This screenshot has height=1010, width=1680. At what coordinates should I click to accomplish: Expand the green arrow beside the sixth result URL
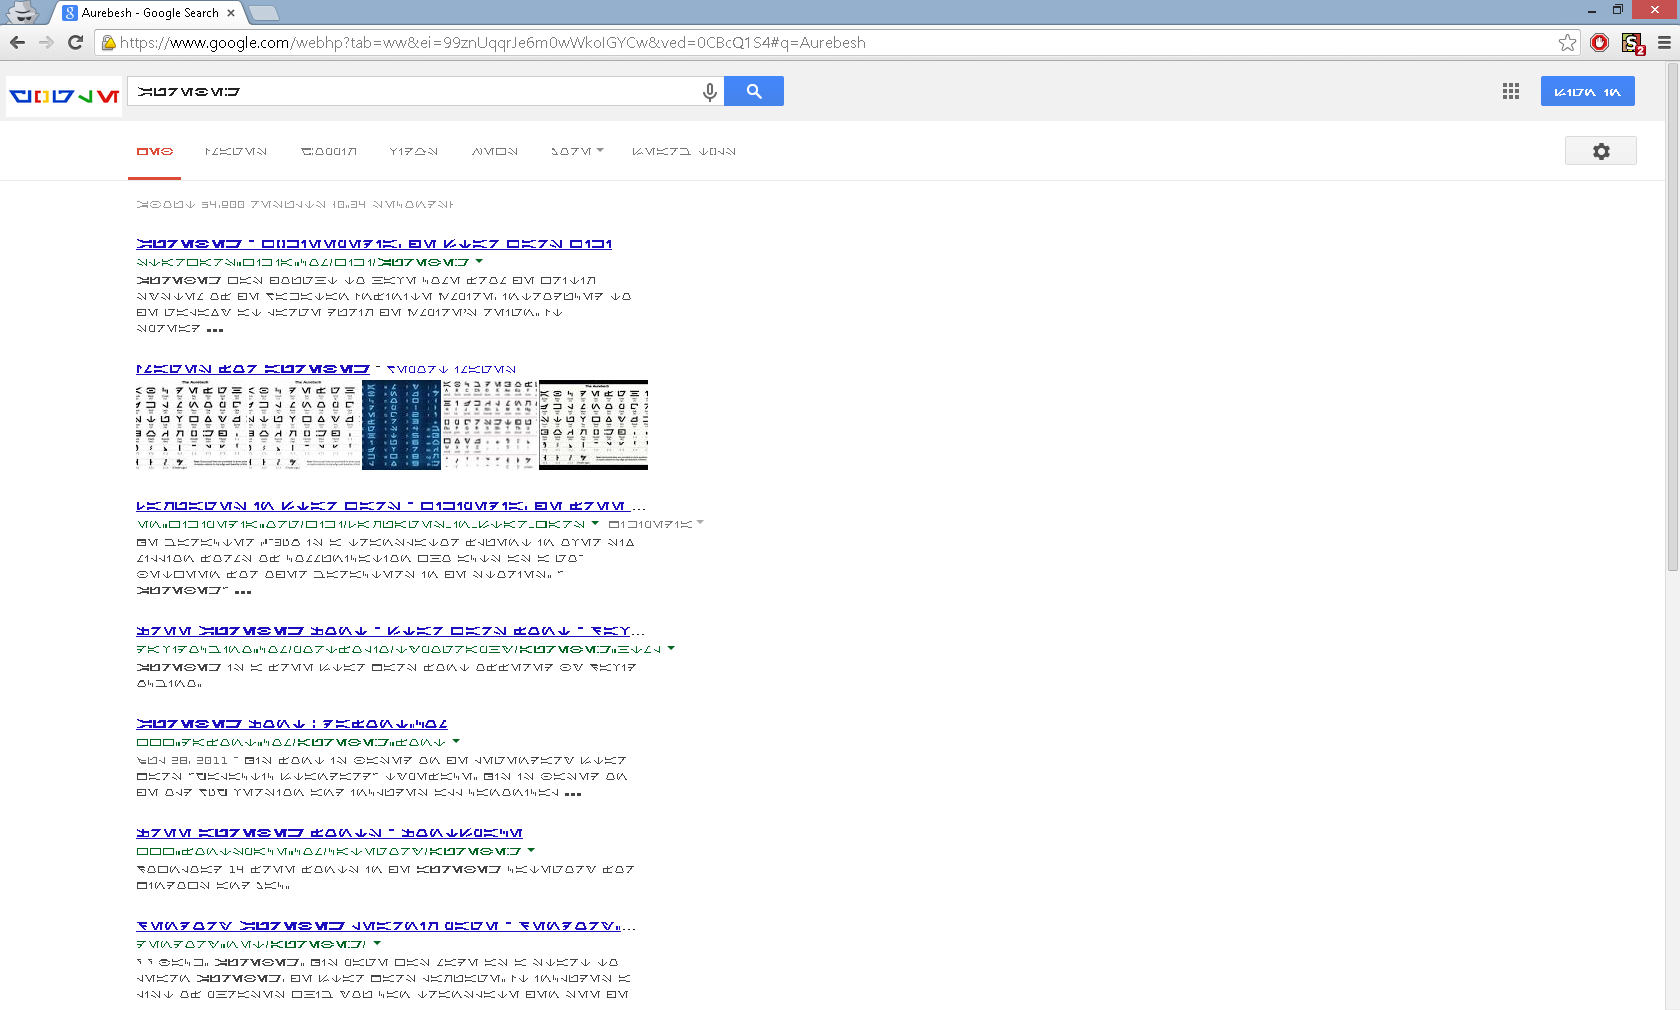pyautogui.click(x=531, y=851)
